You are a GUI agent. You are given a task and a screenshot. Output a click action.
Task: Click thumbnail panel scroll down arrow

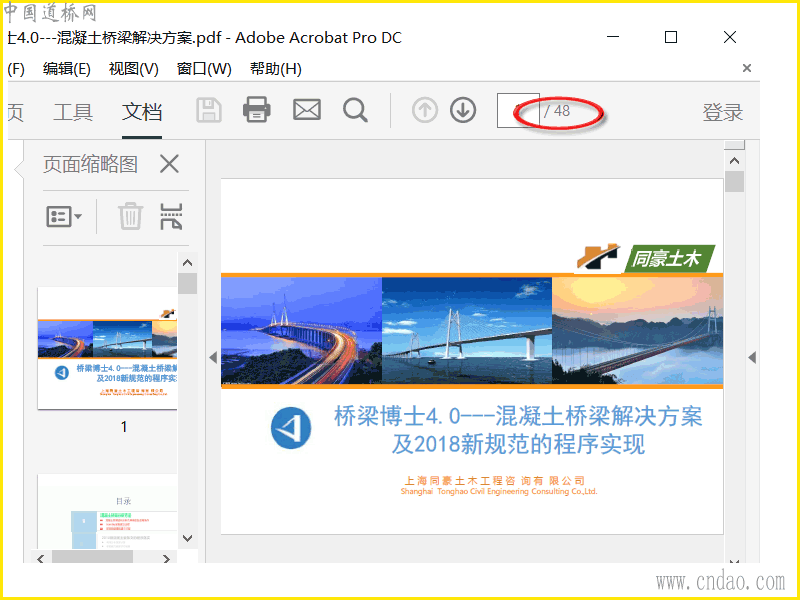pyautogui.click(x=188, y=538)
